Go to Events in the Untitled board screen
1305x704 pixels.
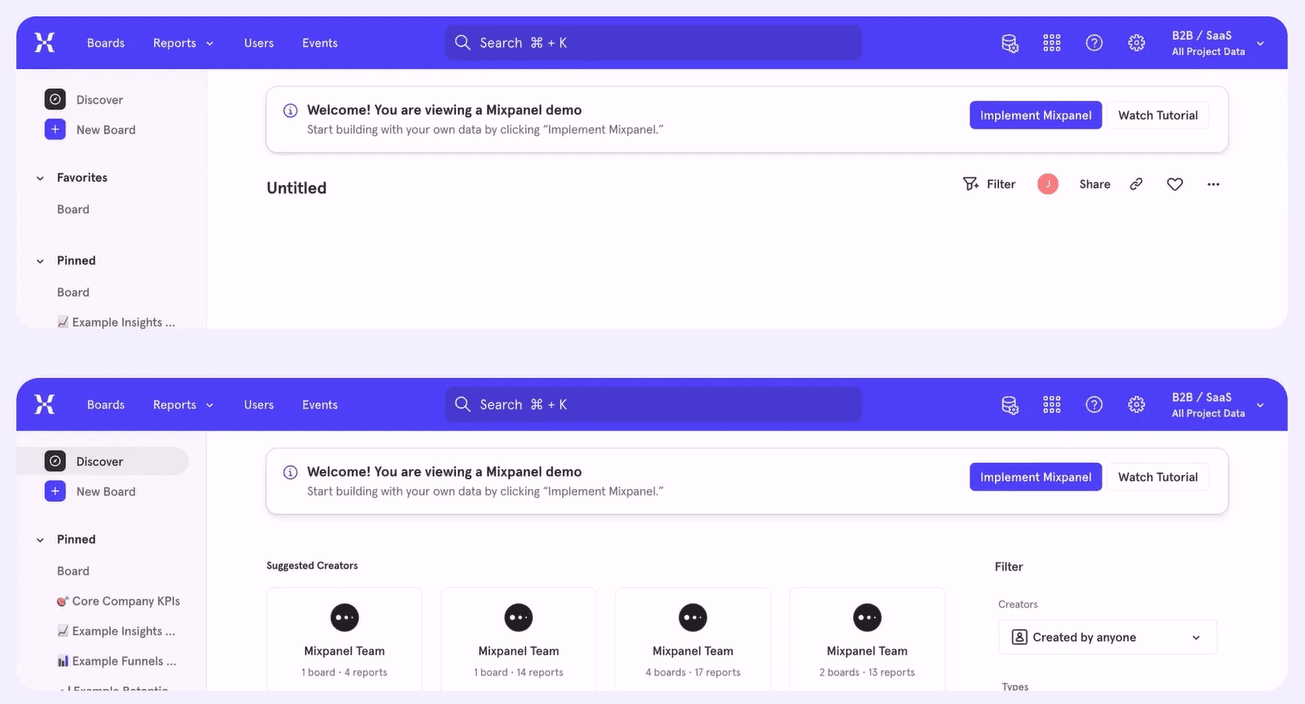(x=320, y=43)
